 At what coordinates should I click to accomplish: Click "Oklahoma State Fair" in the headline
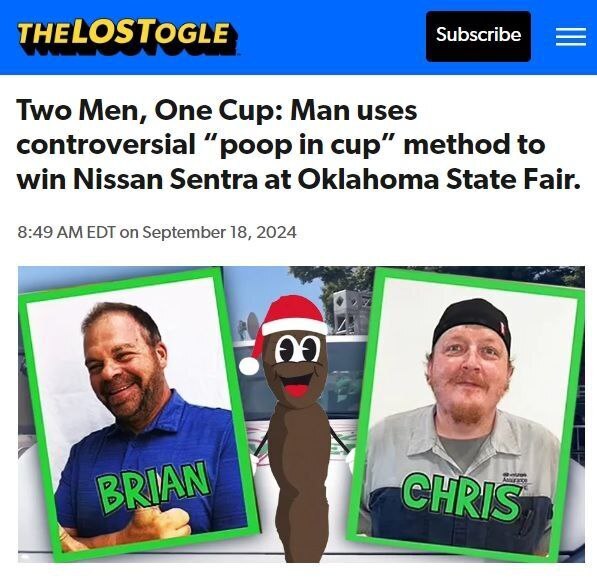coord(435,179)
